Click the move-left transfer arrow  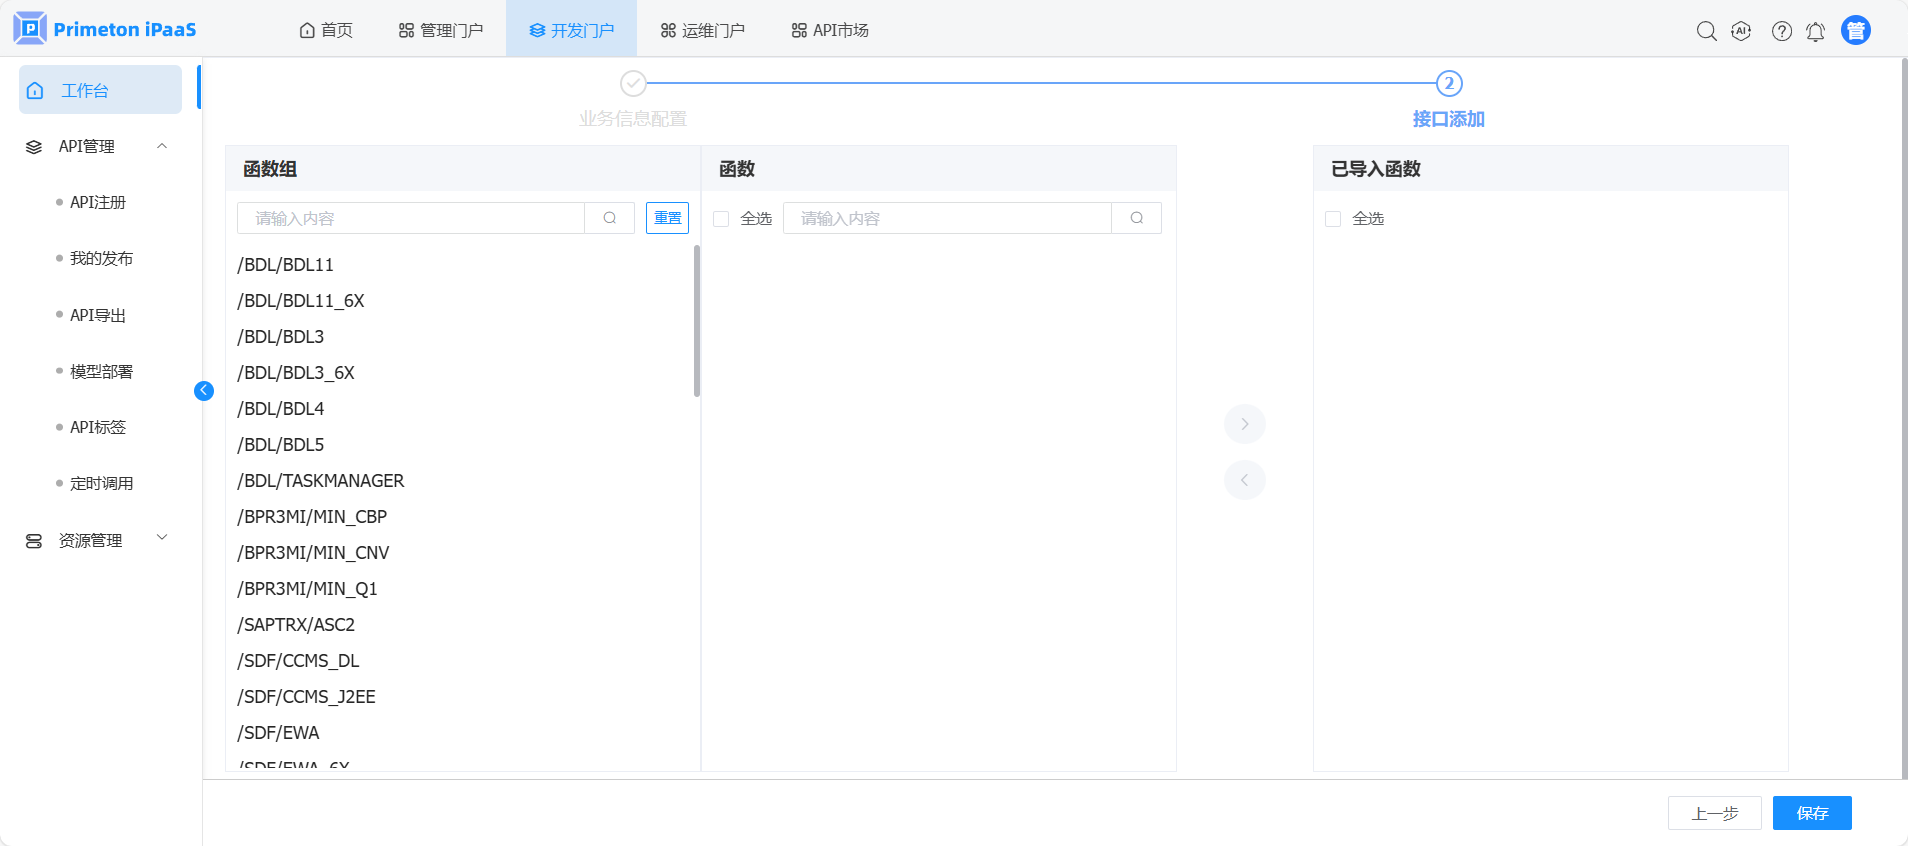pyautogui.click(x=1244, y=480)
